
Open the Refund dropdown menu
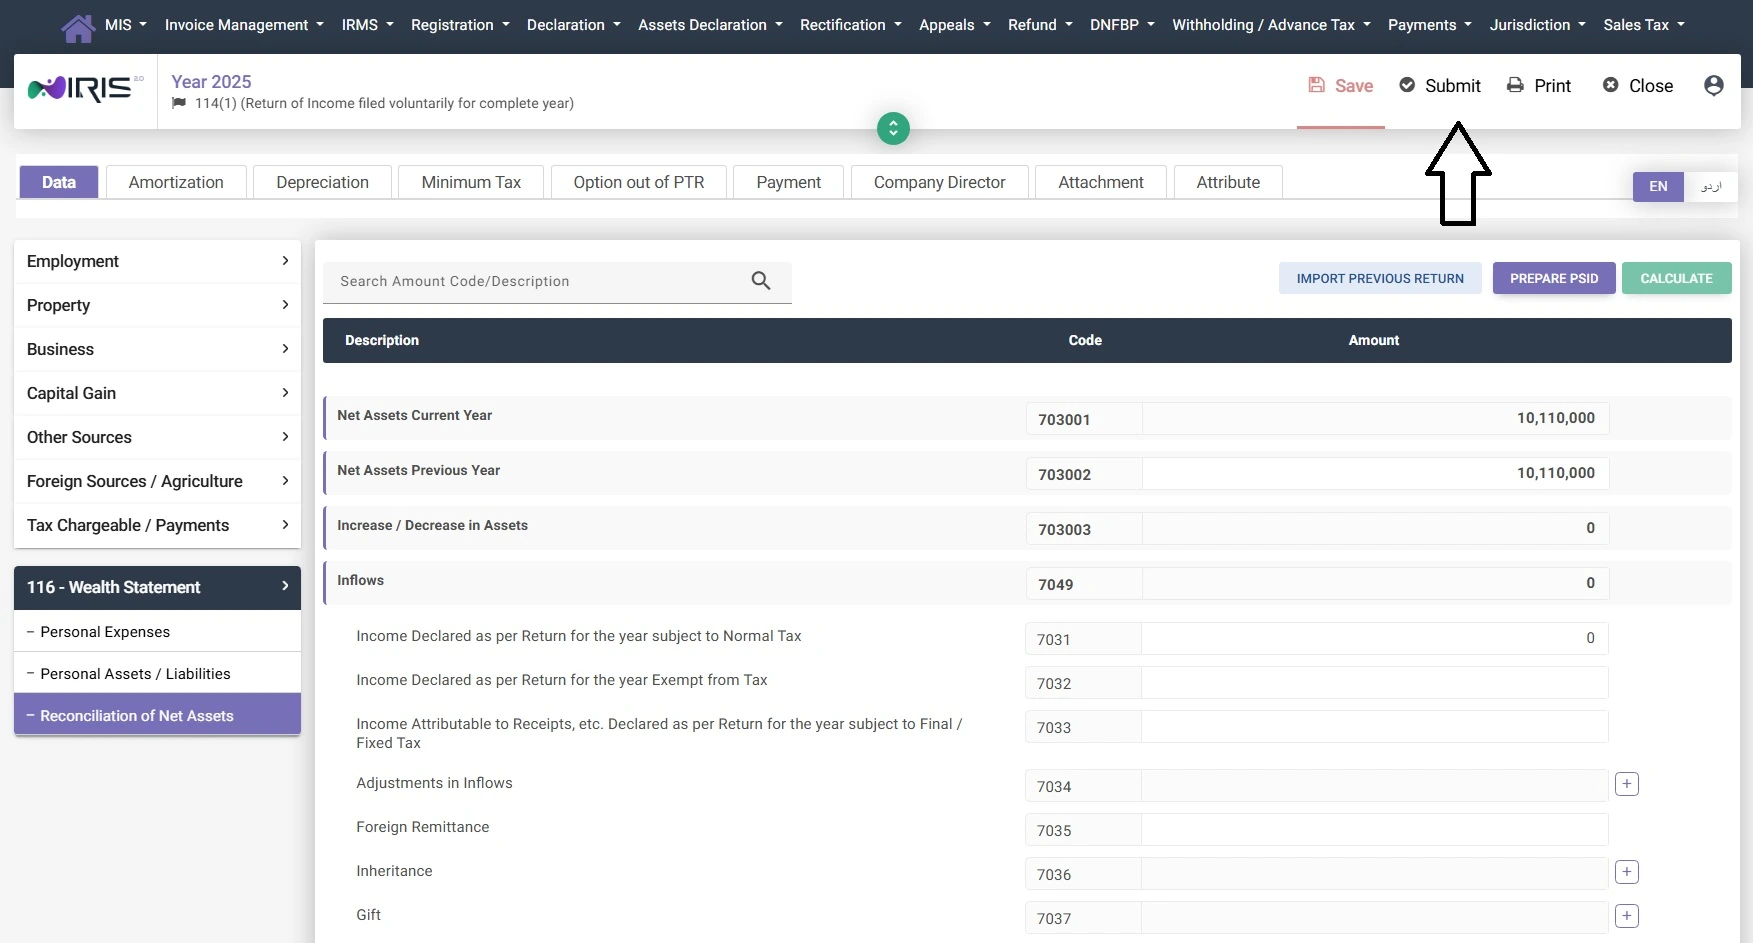click(x=1040, y=25)
